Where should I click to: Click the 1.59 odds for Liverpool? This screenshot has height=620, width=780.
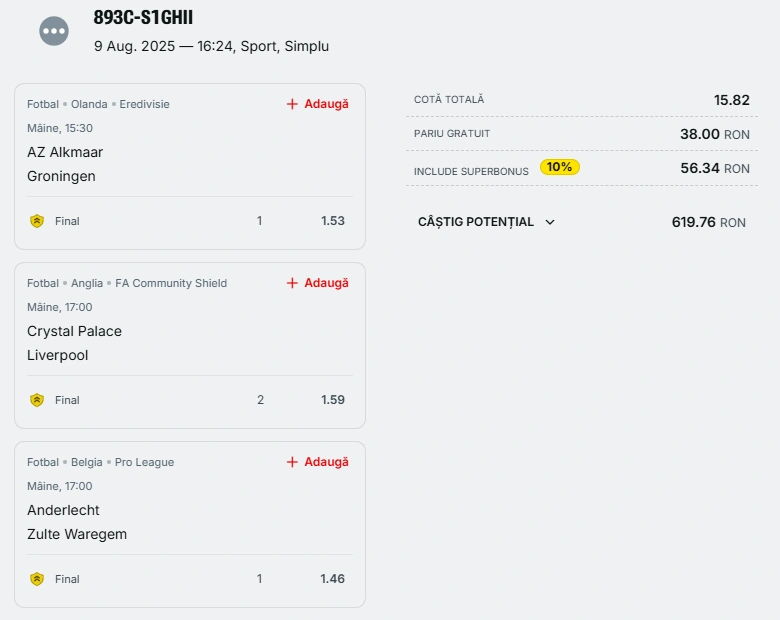333,400
